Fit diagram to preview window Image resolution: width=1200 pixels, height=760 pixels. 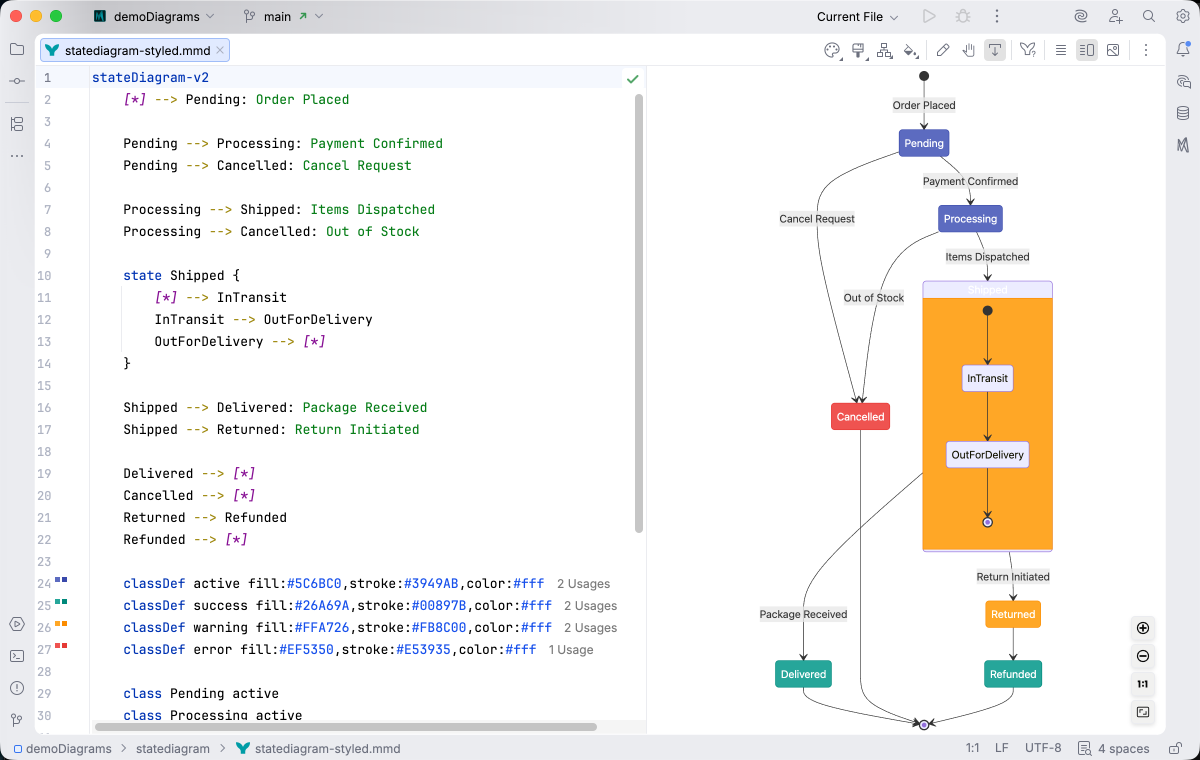(1143, 713)
